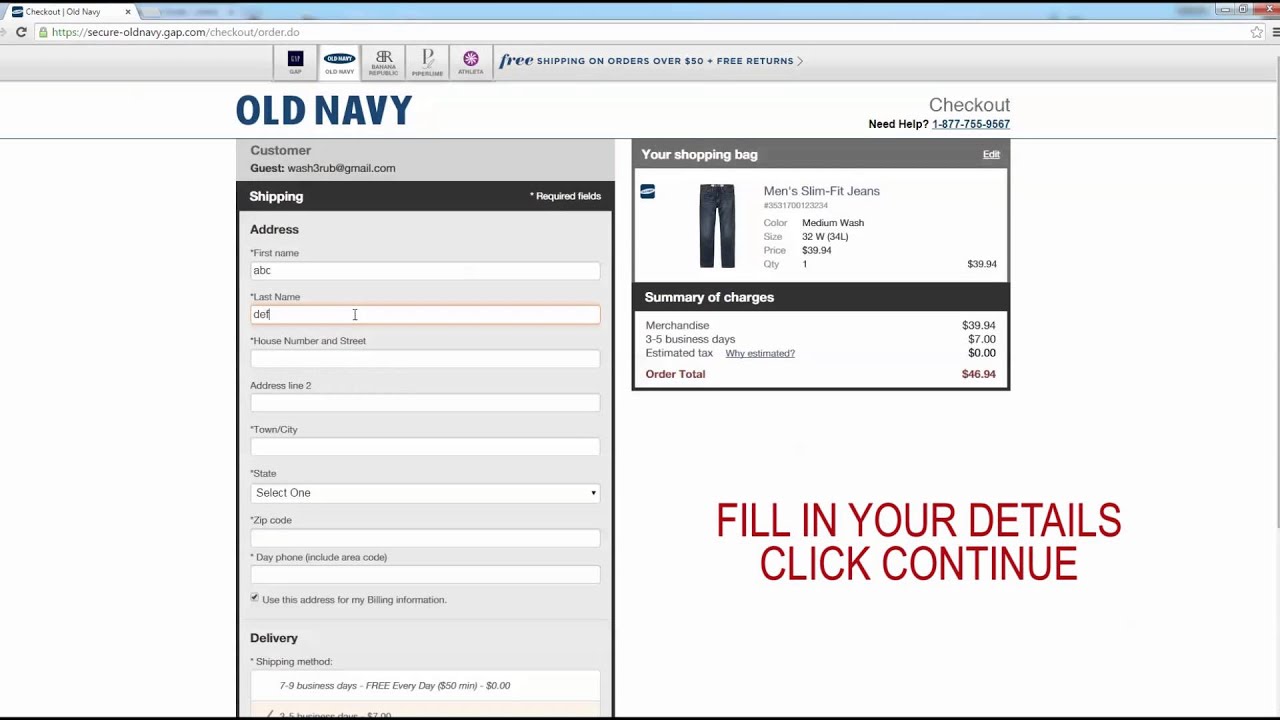
Task: Bookmark page with the star icon
Action: coord(1257,32)
